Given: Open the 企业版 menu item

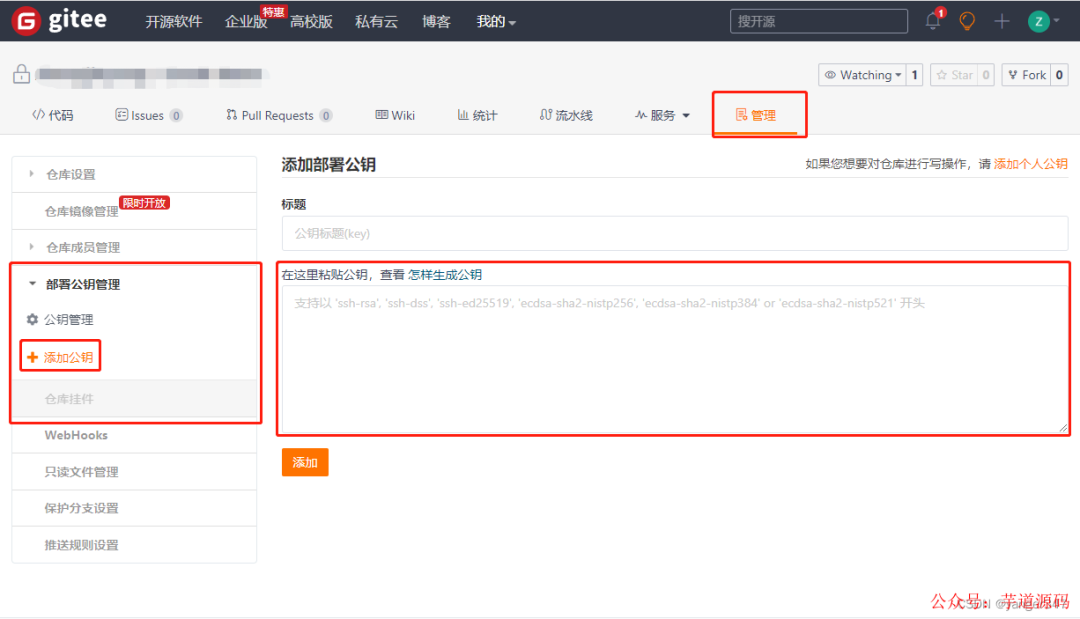Looking at the screenshot, I should point(246,21).
